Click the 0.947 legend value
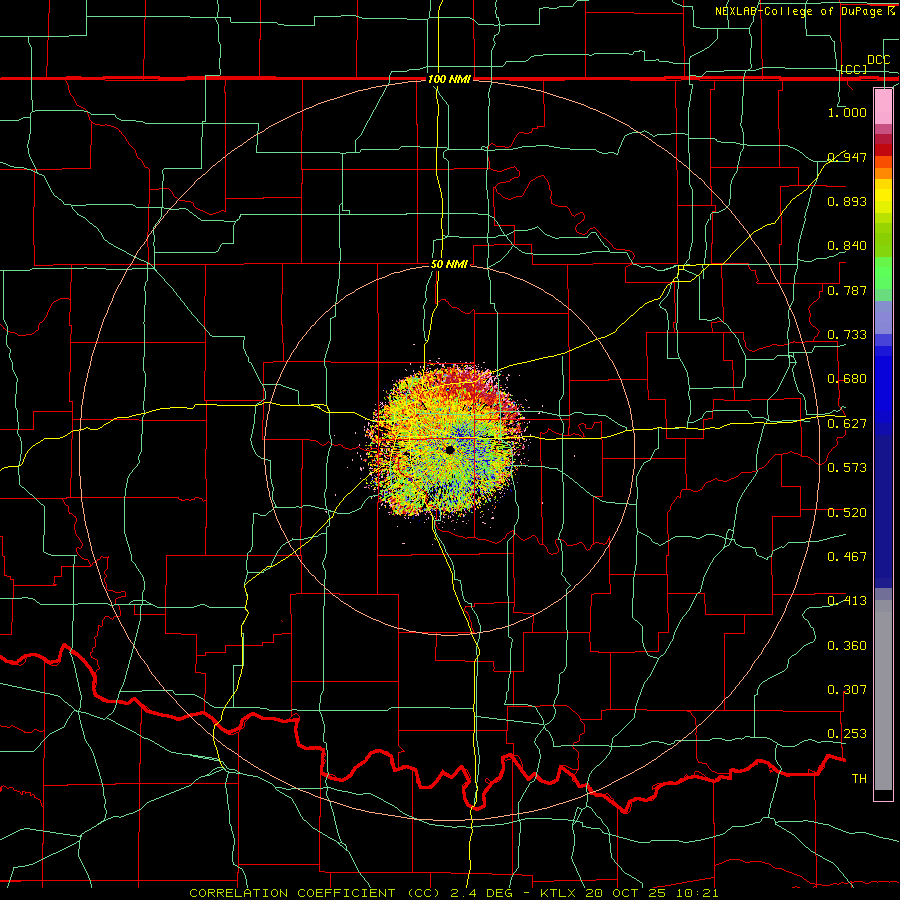The image size is (900, 900). tap(847, 157)
